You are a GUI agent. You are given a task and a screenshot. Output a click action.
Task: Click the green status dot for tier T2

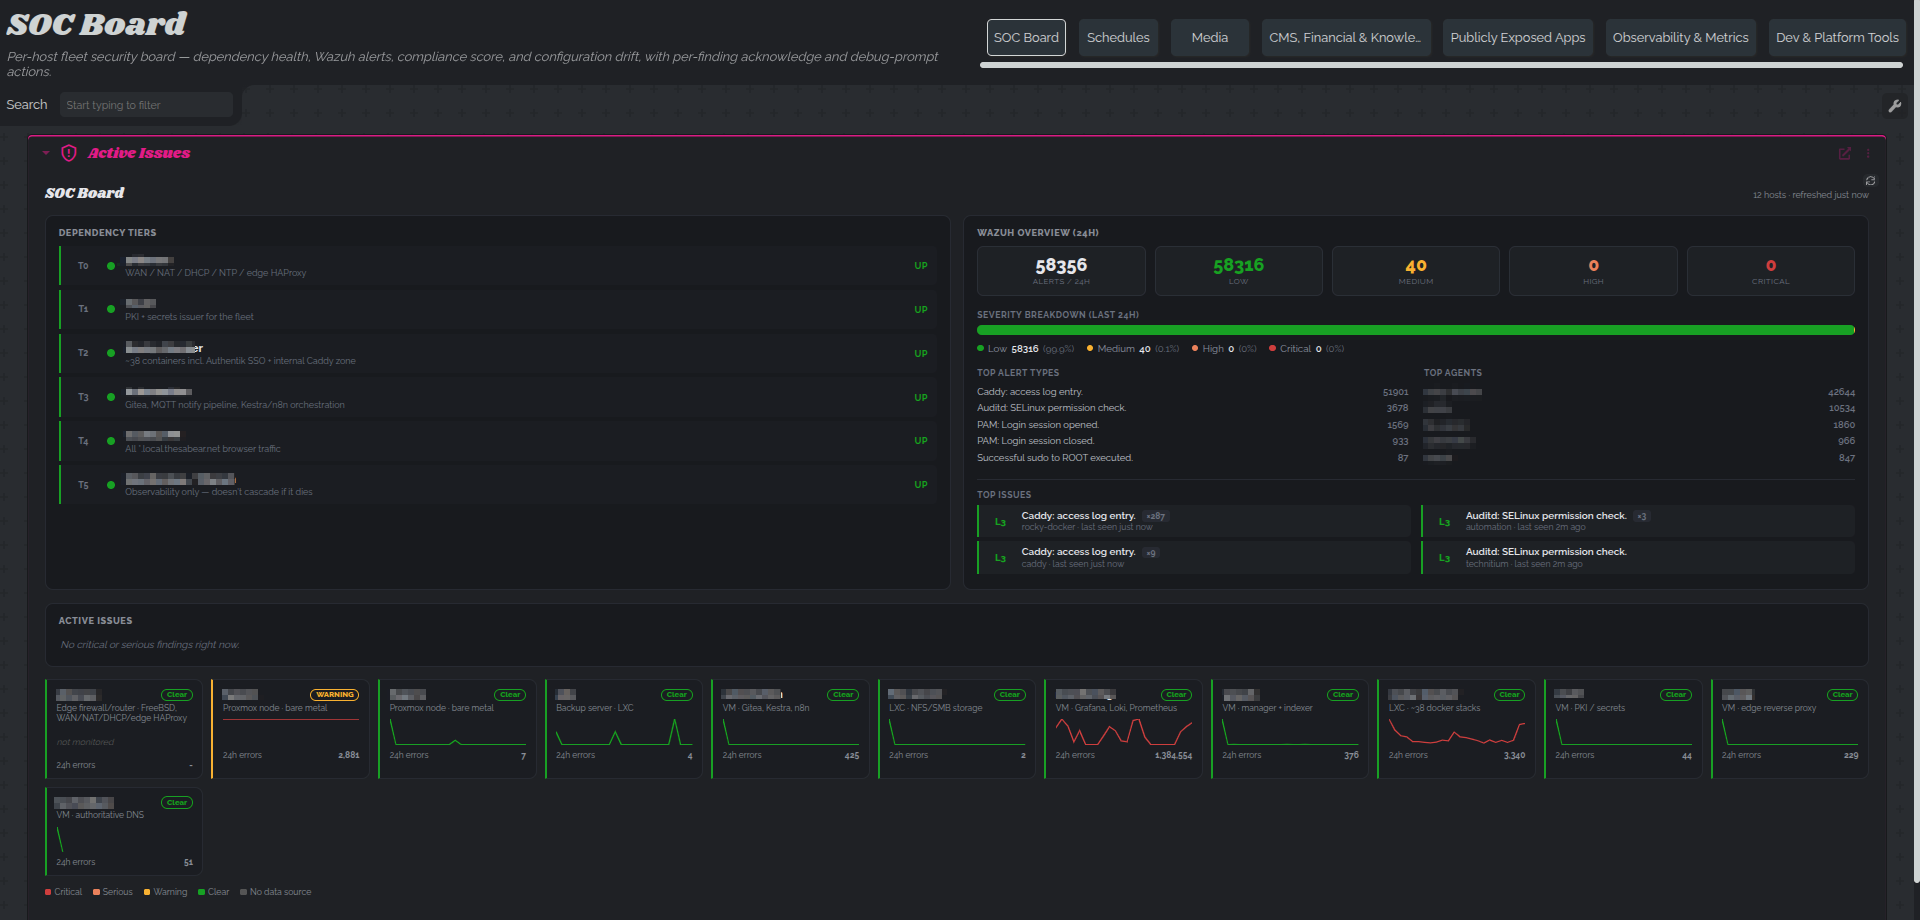tap(111, 353)
